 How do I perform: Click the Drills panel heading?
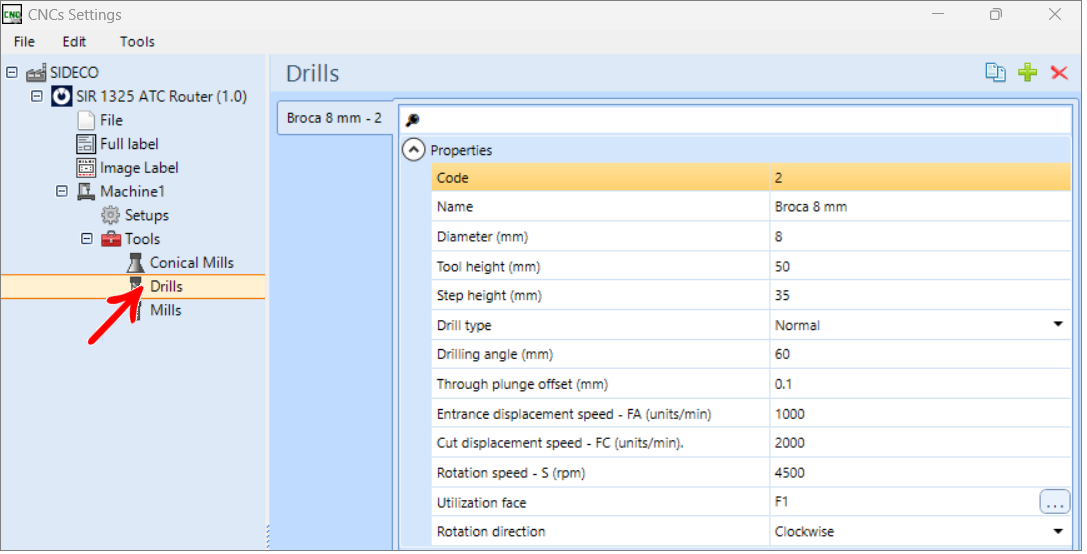tap(313, 73)
